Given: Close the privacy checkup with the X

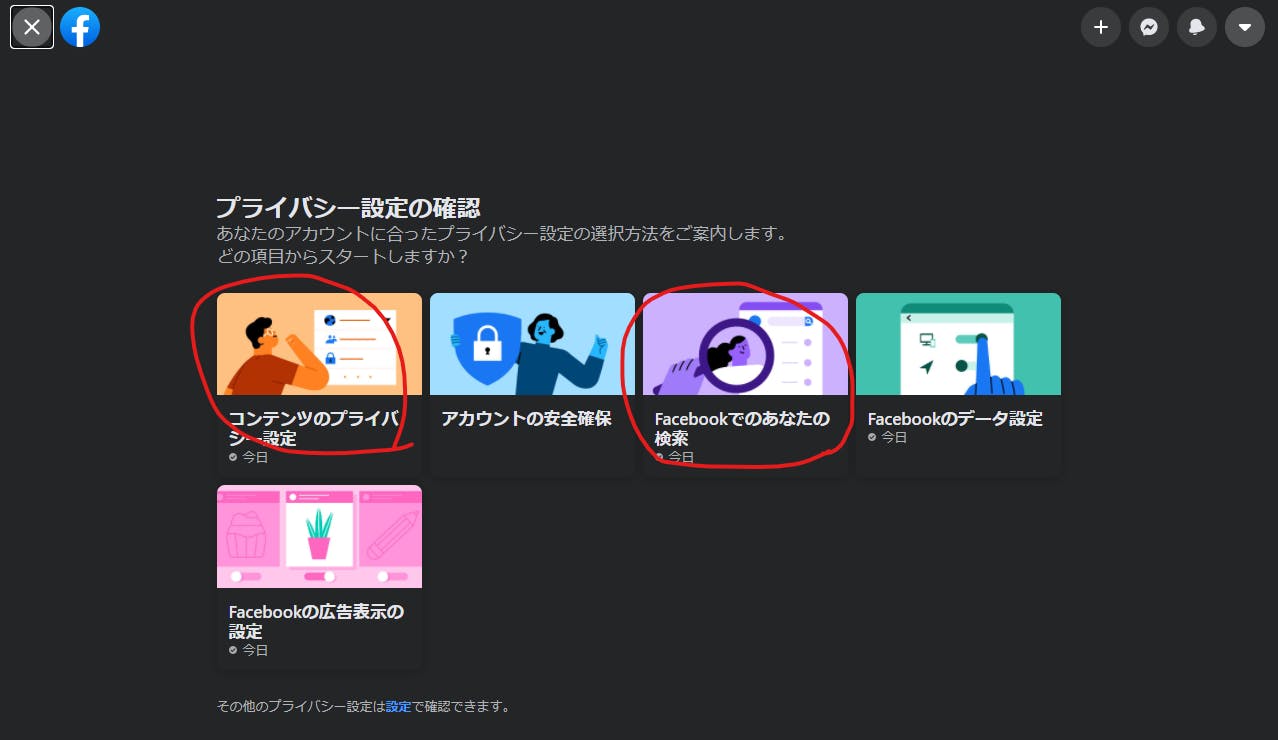Looking at the screenshot, I should click(31, 27).
